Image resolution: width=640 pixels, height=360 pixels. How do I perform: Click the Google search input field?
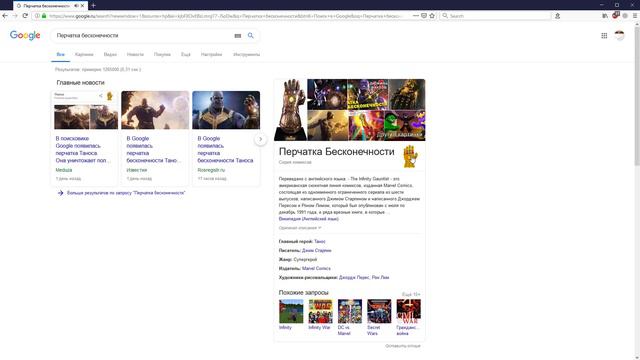click(143, 36)
